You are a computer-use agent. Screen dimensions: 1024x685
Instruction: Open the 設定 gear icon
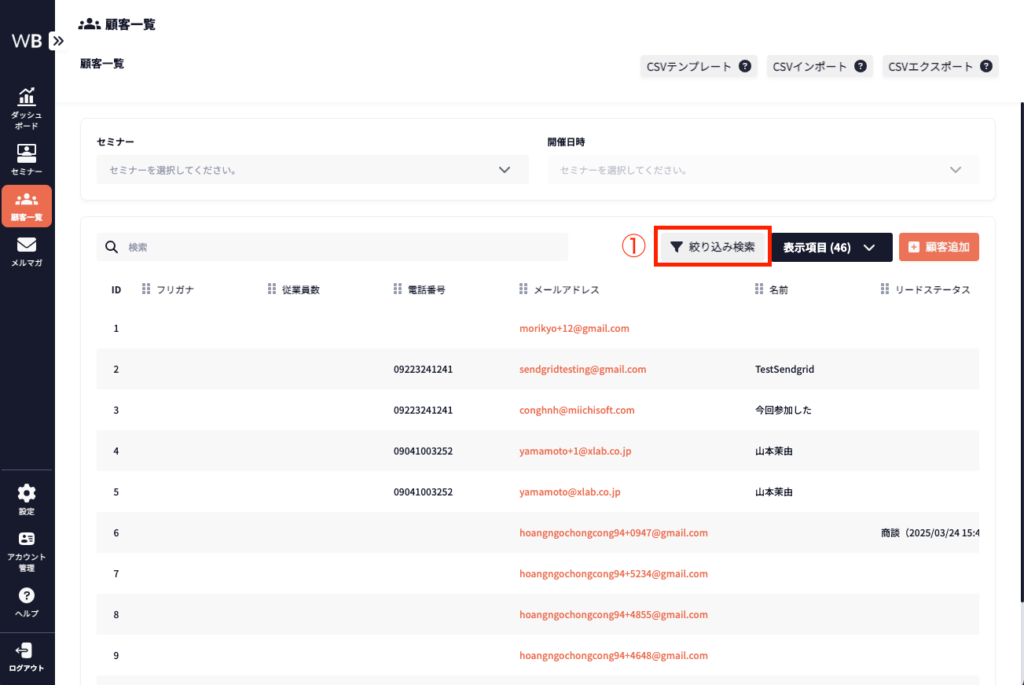pos(27,493)
